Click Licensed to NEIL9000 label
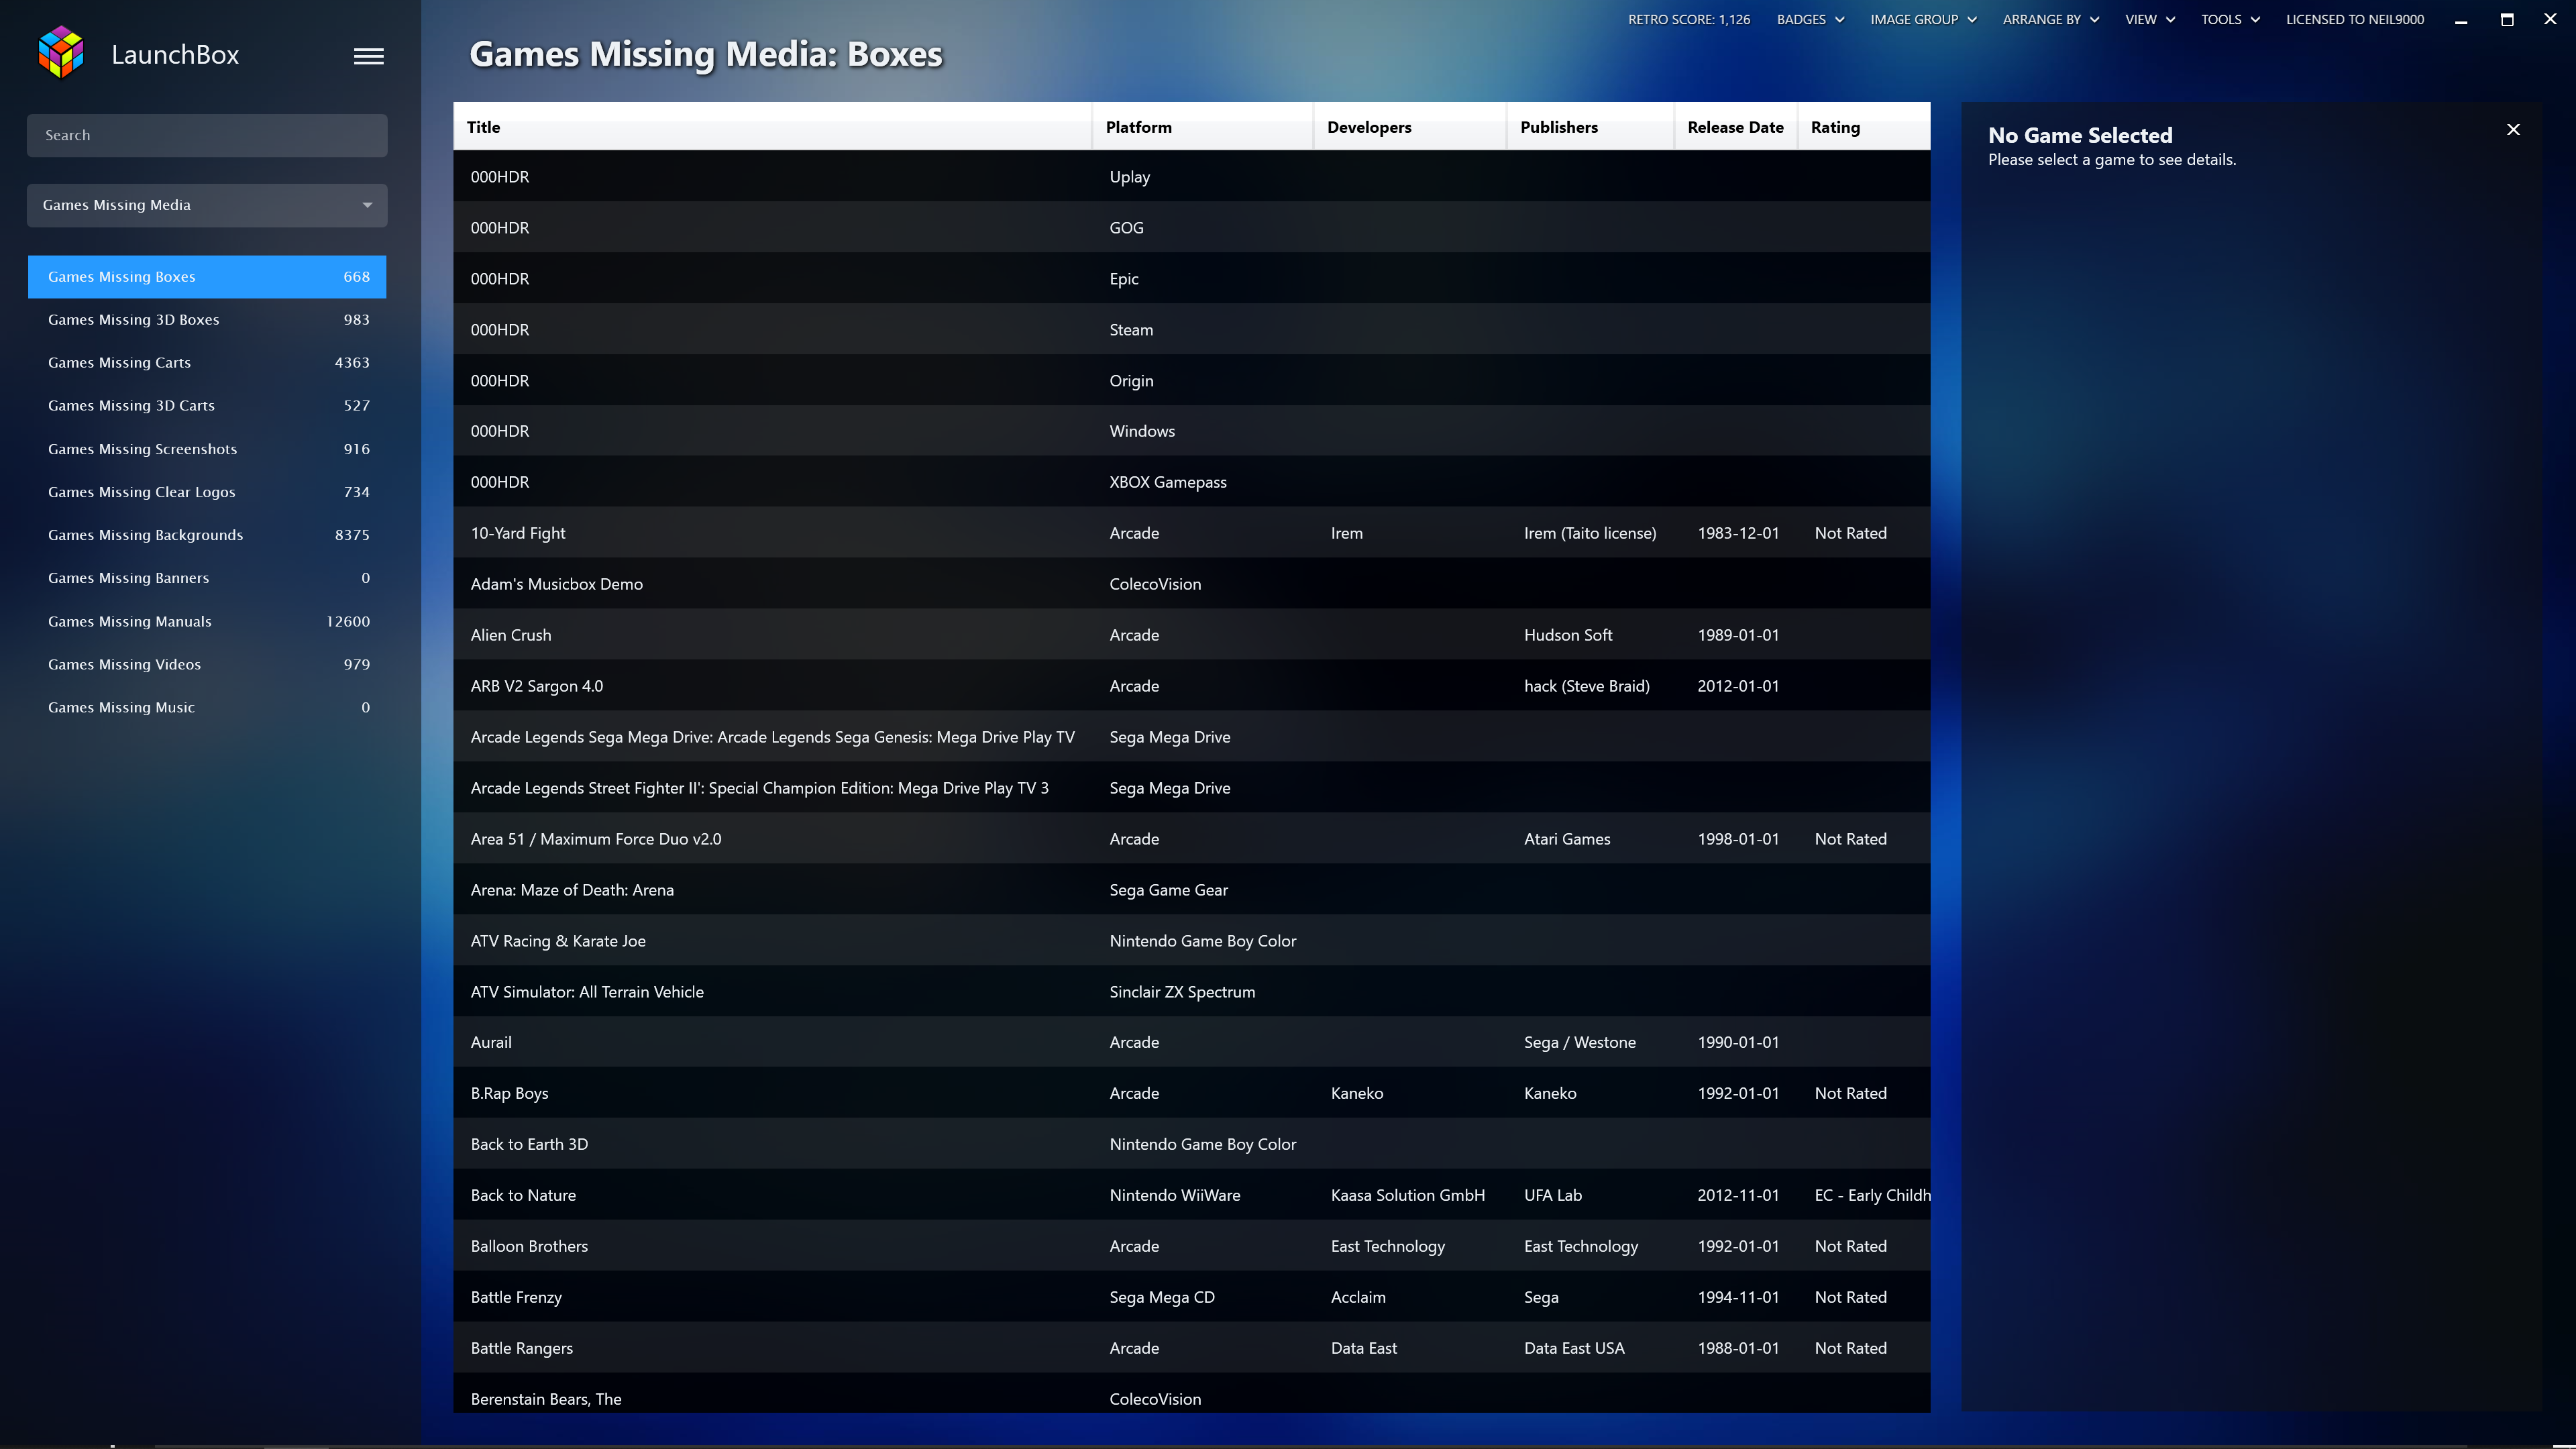 point(2355,19)
